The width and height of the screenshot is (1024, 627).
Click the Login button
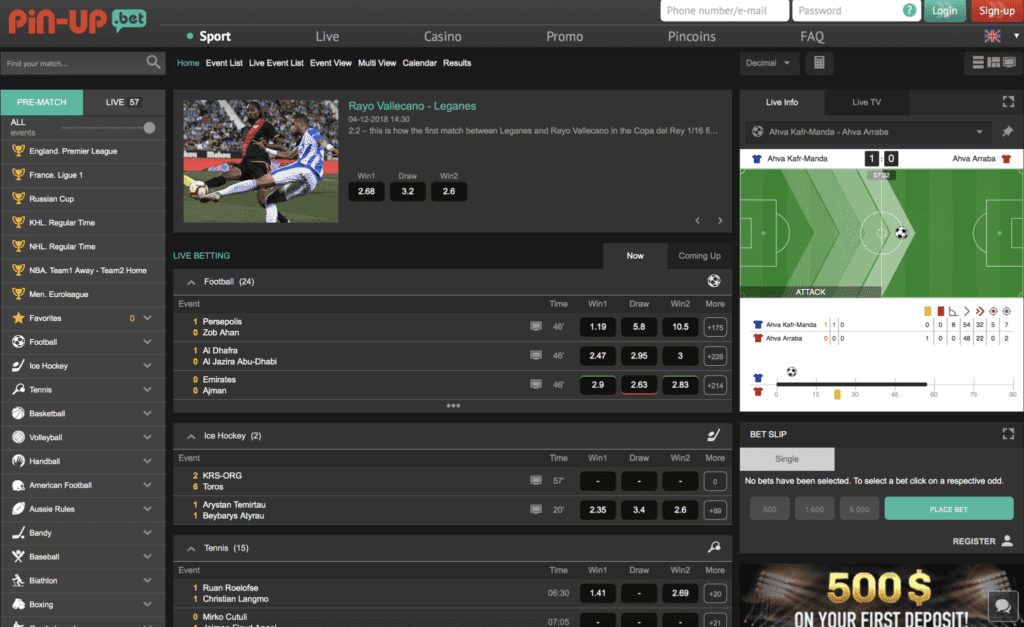(944, 10)
